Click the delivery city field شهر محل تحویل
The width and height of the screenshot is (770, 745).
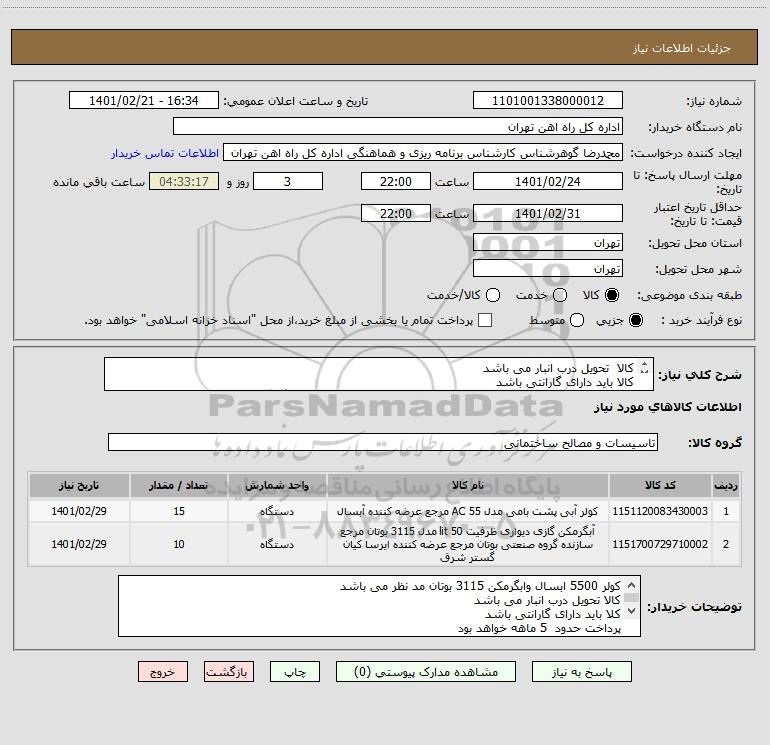tap(548, 269)
